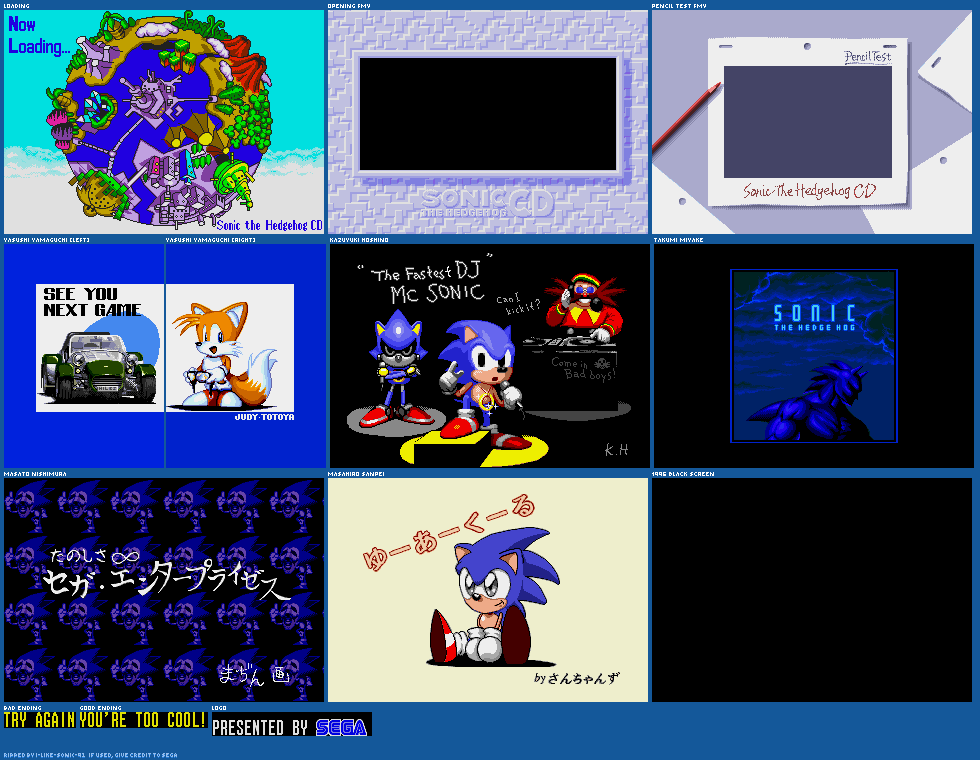Click the PRESENTED BY text in logo
This screenshot has width=980, height=760.
coord(260,728)
